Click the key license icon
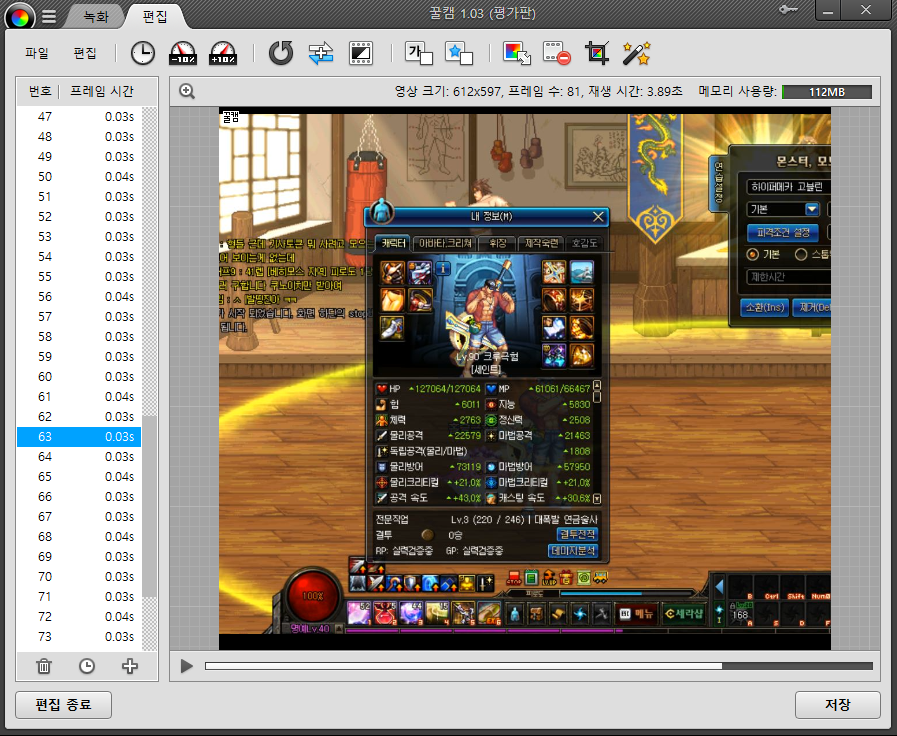 (788, 10)
